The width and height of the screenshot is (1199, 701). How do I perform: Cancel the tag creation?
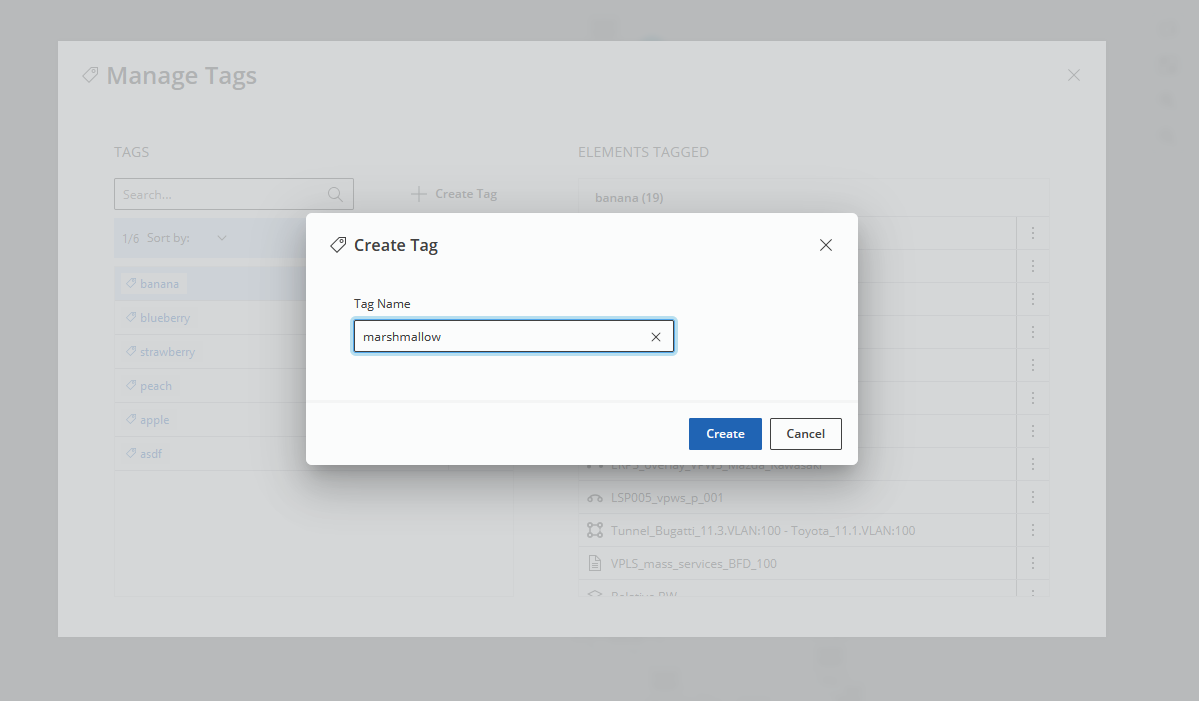pos(805,434)
